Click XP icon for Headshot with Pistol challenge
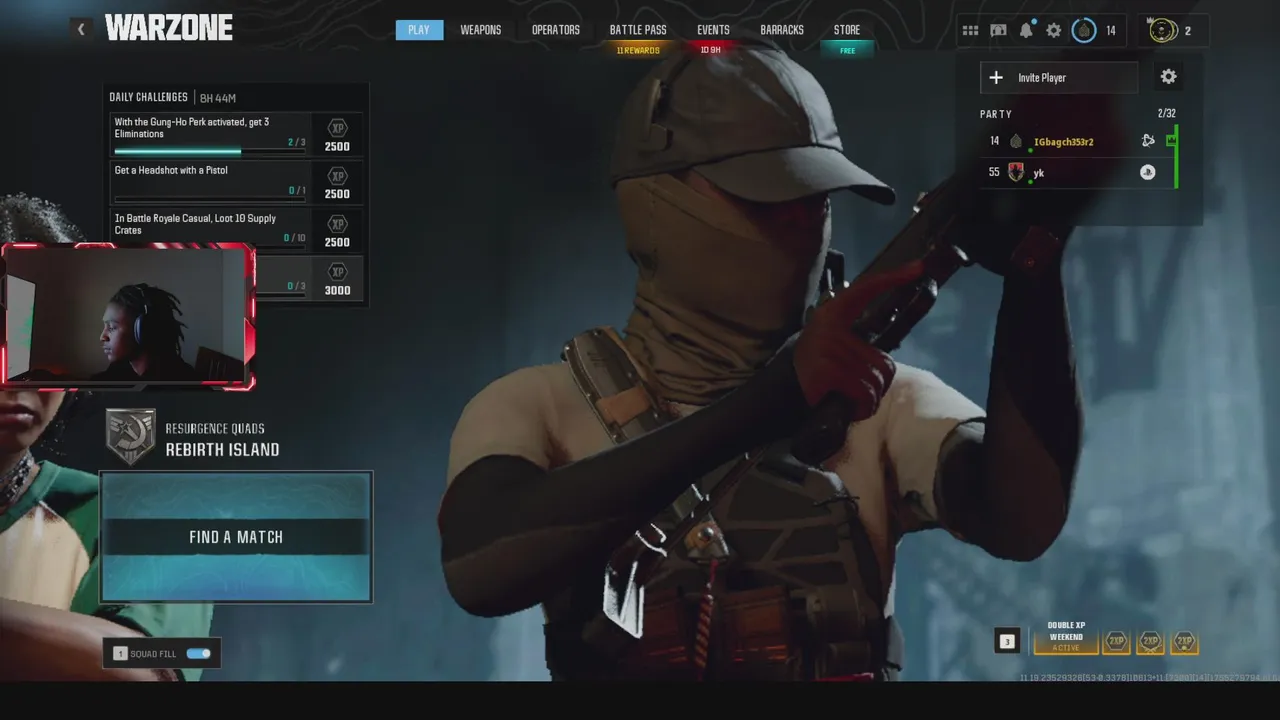This screenshot has width=1280, height=720. pos(338,175)
